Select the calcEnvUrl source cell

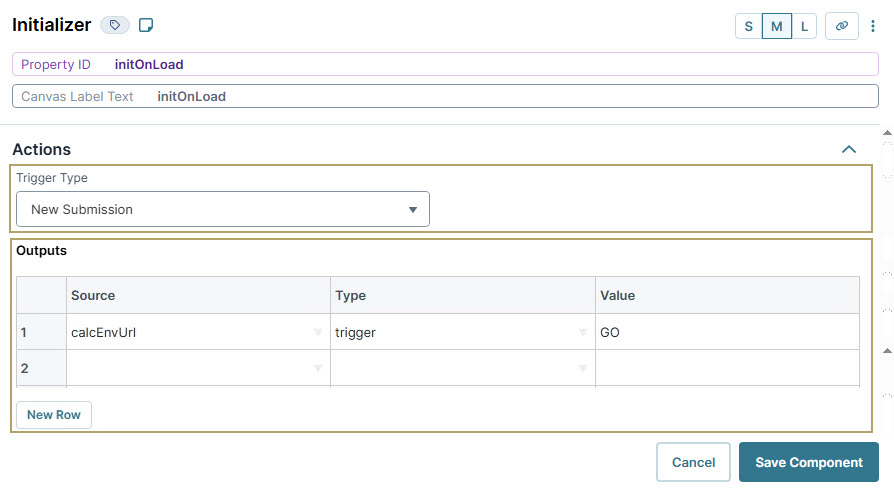click(x=198, y=332)
